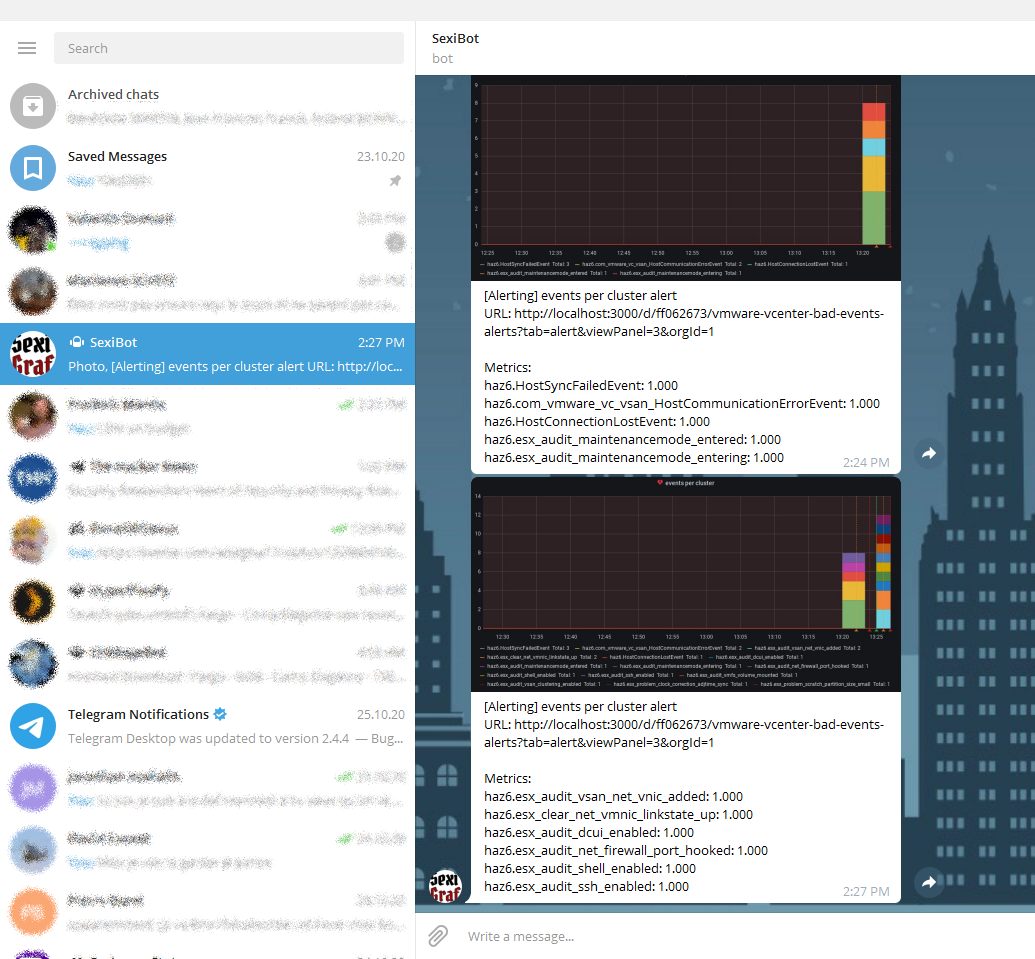Forward the 2:24 PM alert message

click(x=929, y=453)
